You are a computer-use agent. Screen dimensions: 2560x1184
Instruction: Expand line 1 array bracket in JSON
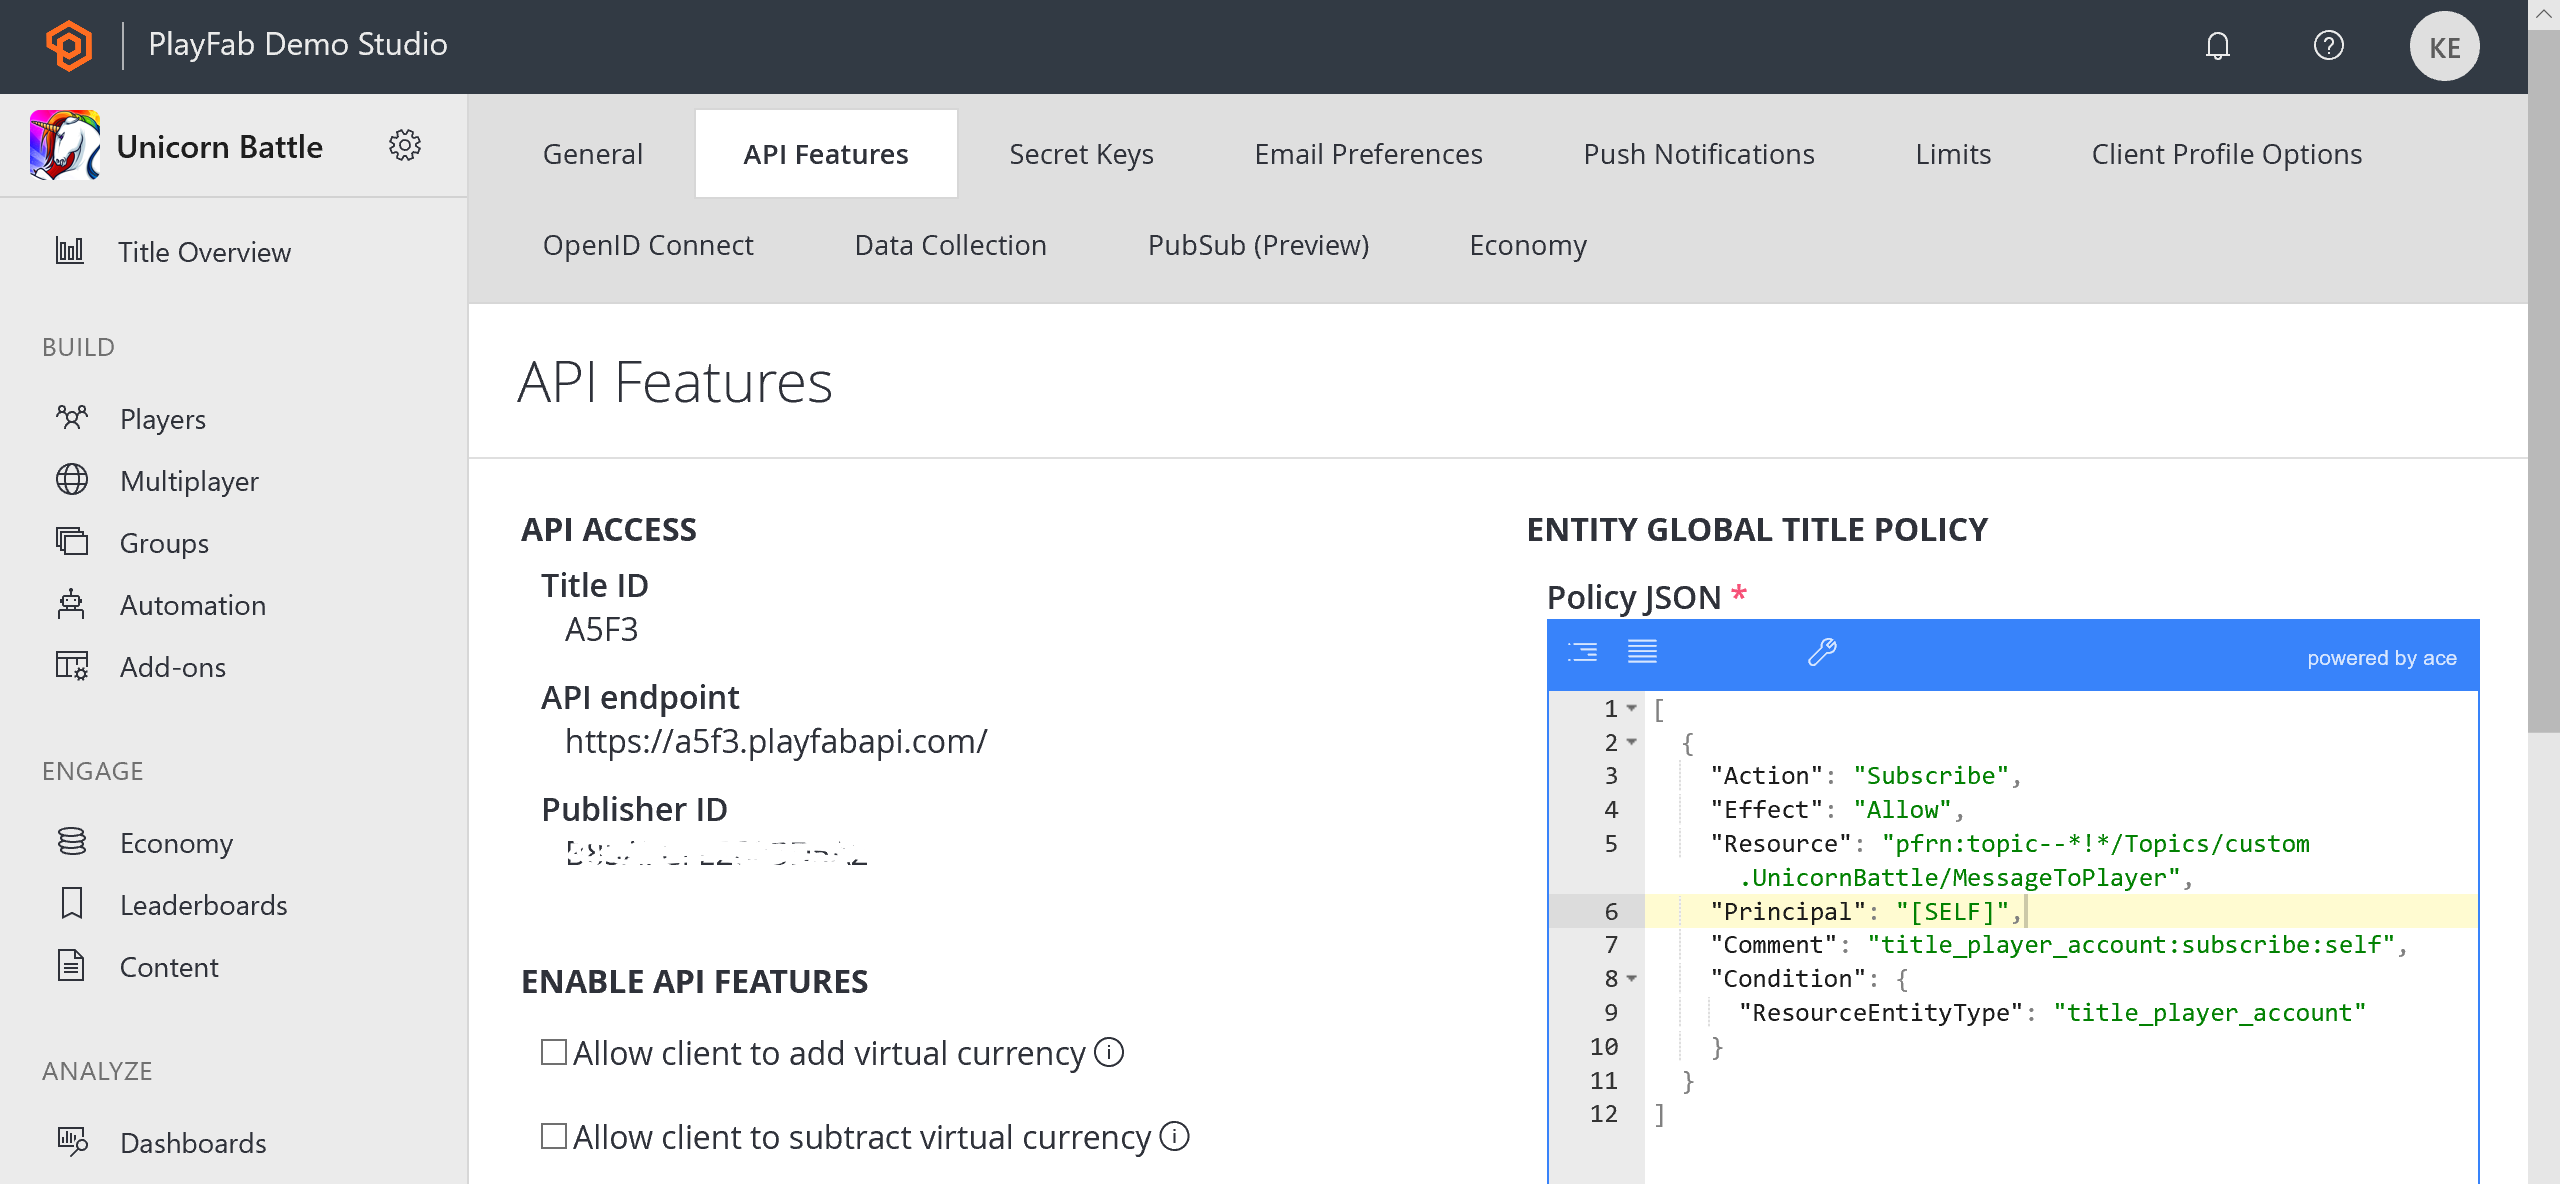[x=1634, y=707]
